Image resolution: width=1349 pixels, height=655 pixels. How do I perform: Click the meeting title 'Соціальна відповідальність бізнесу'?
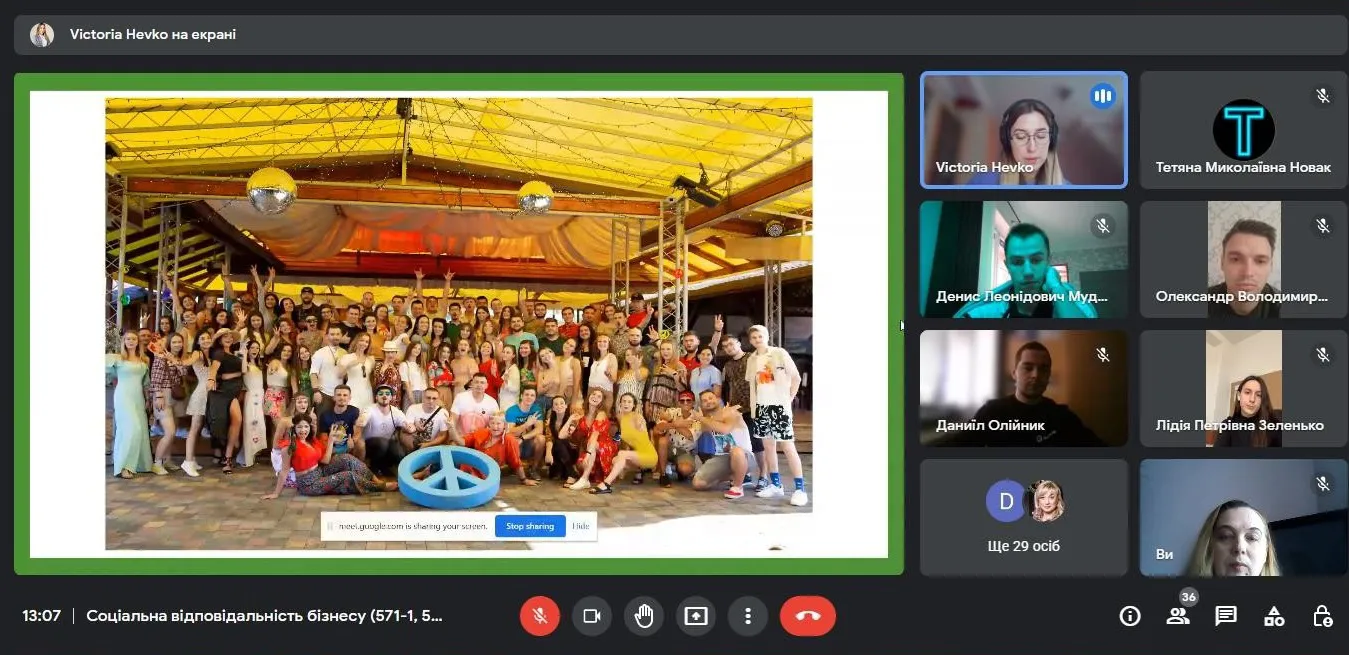[264, 616]
